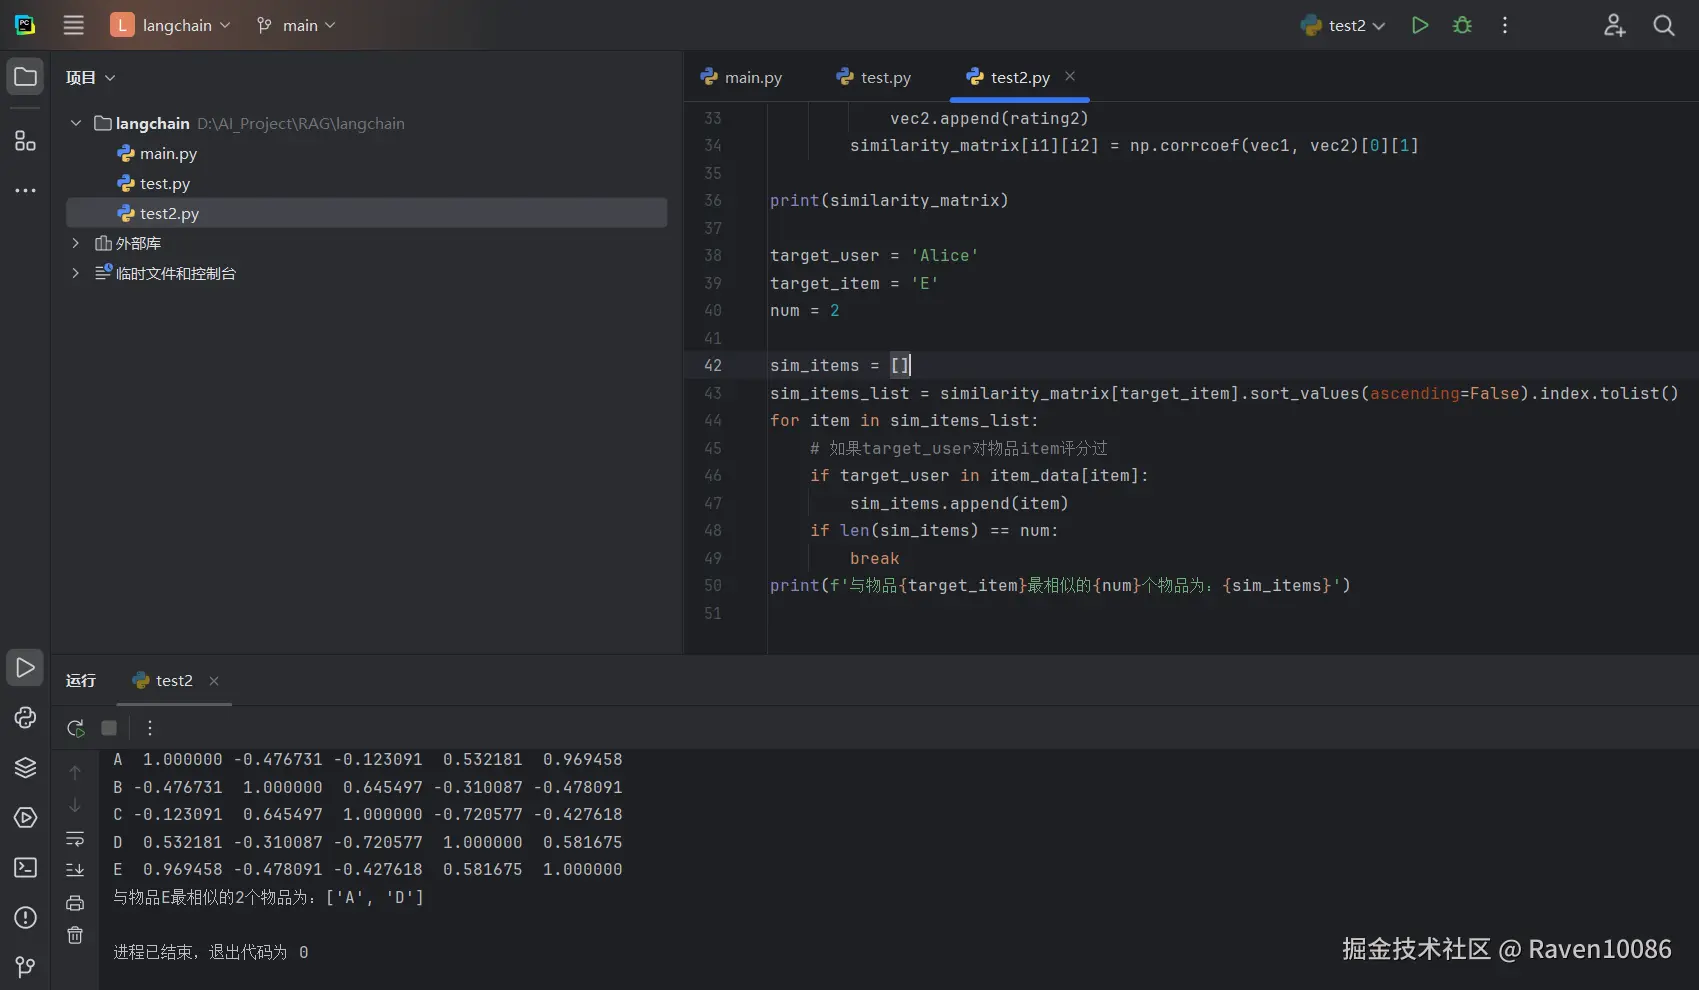Viewport: 1699px width, 990px height.
Task: Place cursor on target_user = 'Alice' line
Action: point(874,256)
